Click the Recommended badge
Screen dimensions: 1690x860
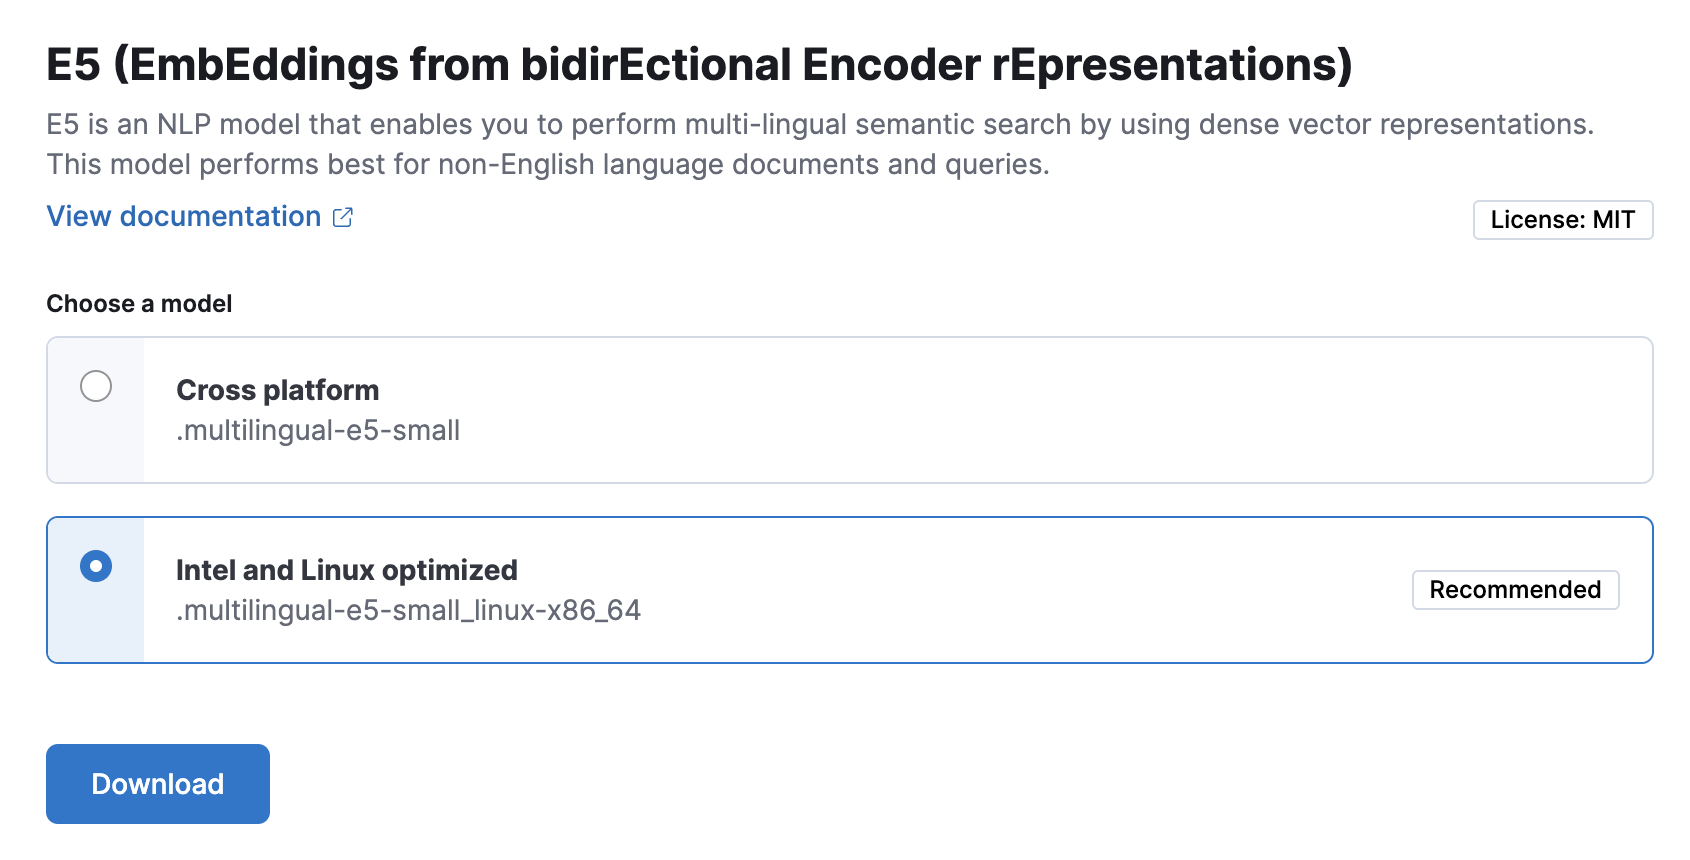1515,590
